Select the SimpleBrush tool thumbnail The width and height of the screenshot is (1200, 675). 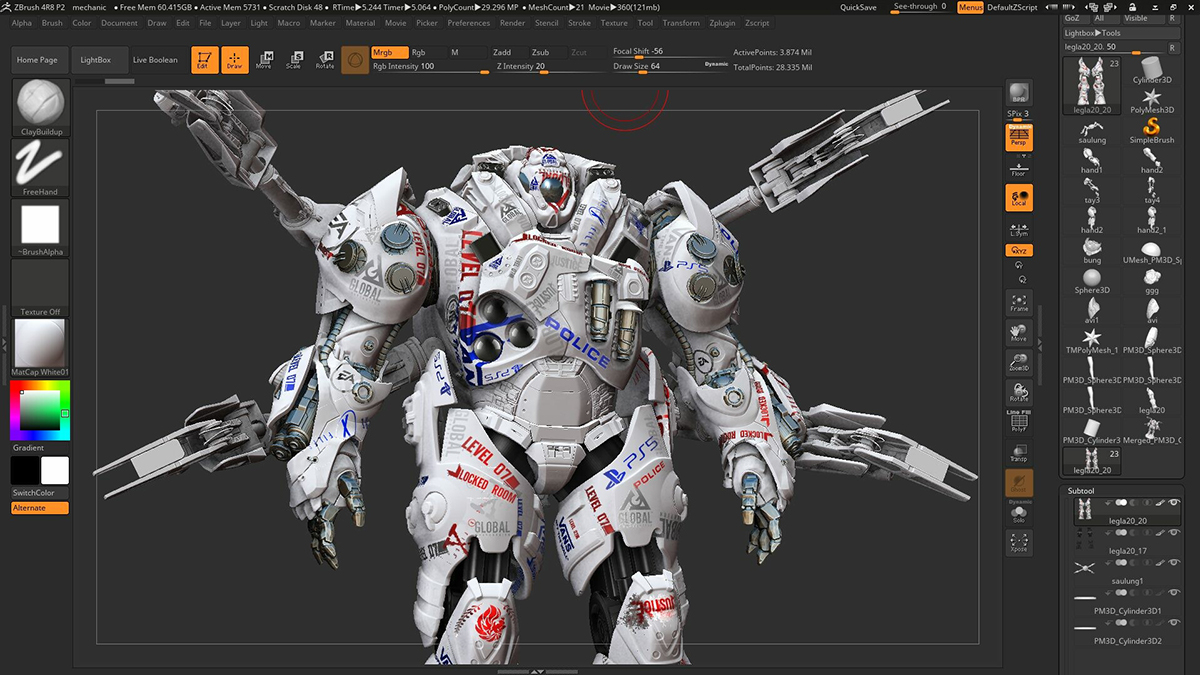(1152, 129)
